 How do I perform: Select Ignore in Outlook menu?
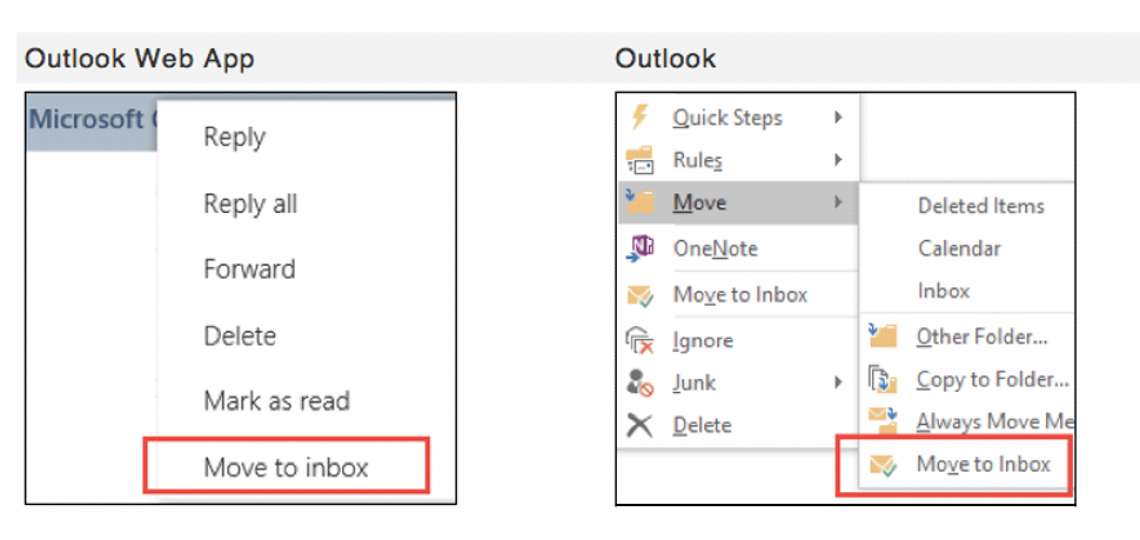coord(703,341)
